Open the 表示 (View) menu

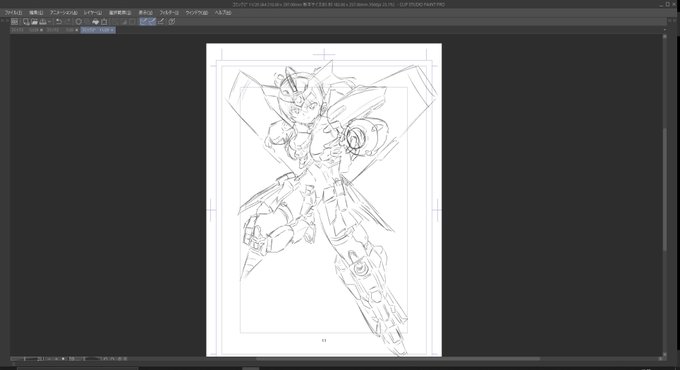click(x=145, y=13)
